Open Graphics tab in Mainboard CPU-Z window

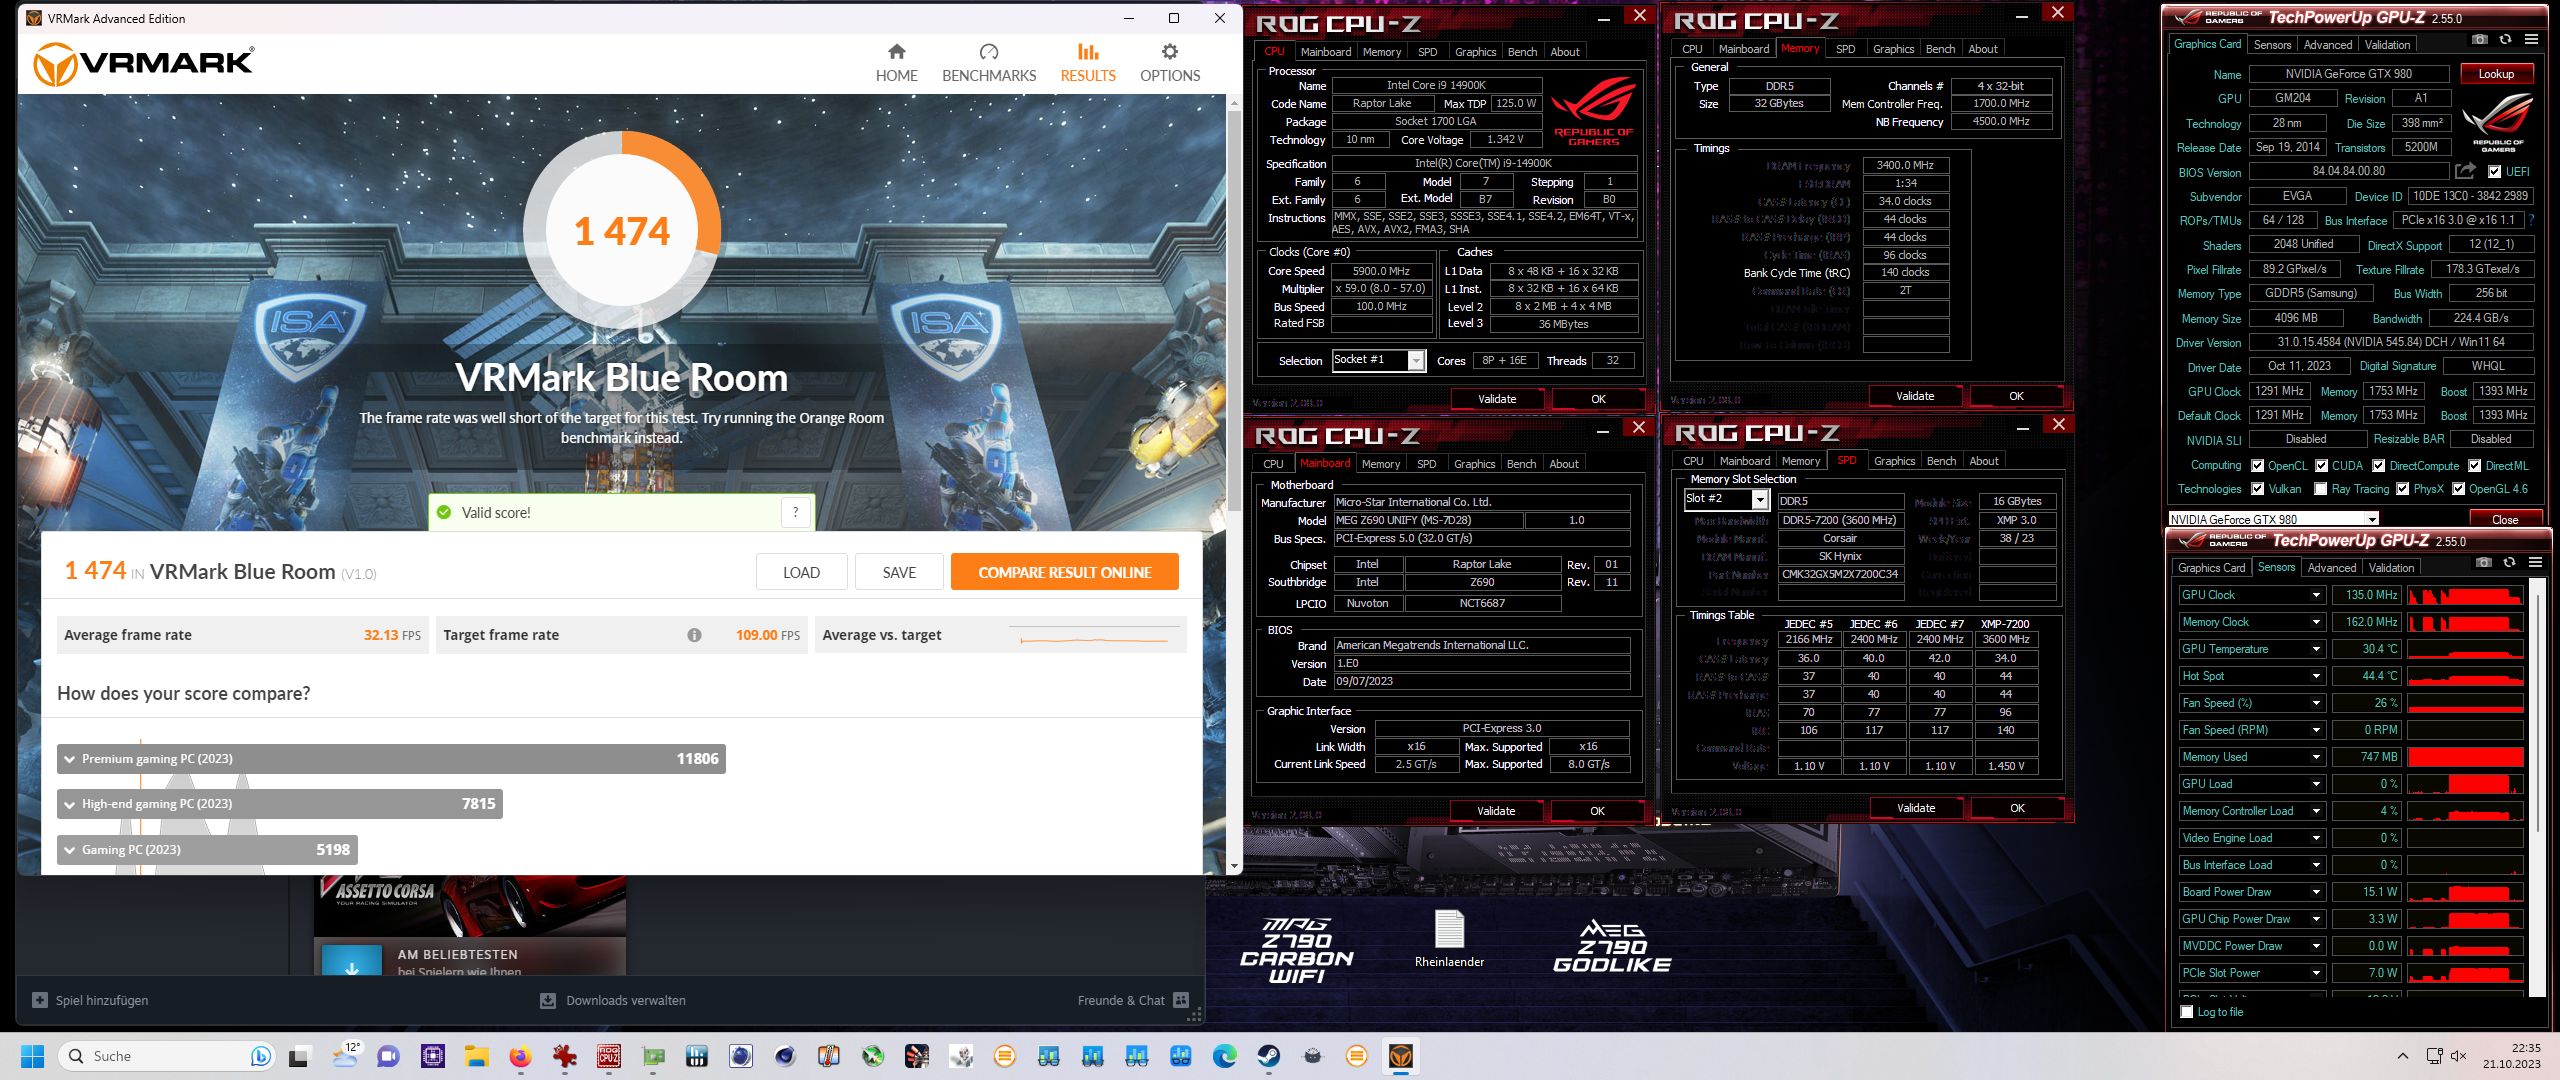click(x=1475, y=464)
